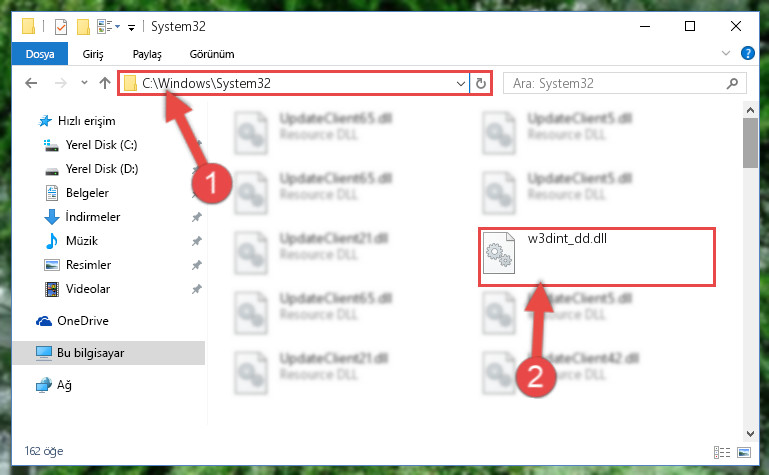Switch to details view icon in status bar
This screenshot has height=475, width=769.
722,452
